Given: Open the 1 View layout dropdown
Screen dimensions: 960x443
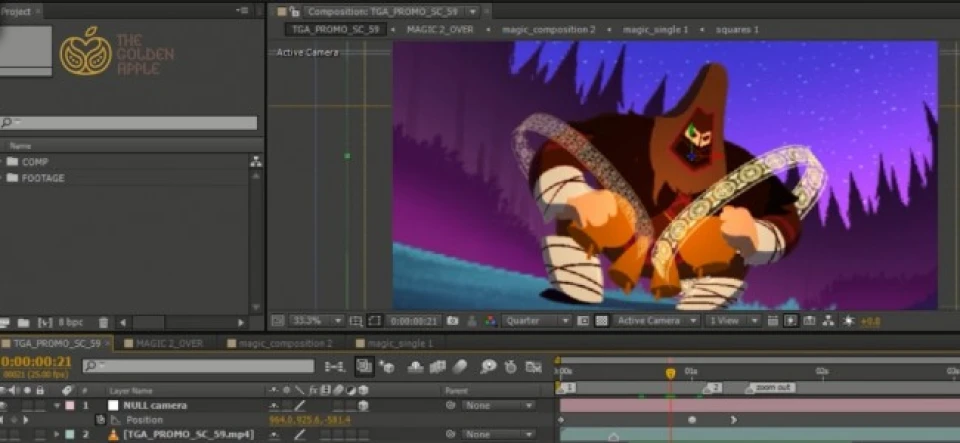Looking at the screenshot, I should click(733, 321).
